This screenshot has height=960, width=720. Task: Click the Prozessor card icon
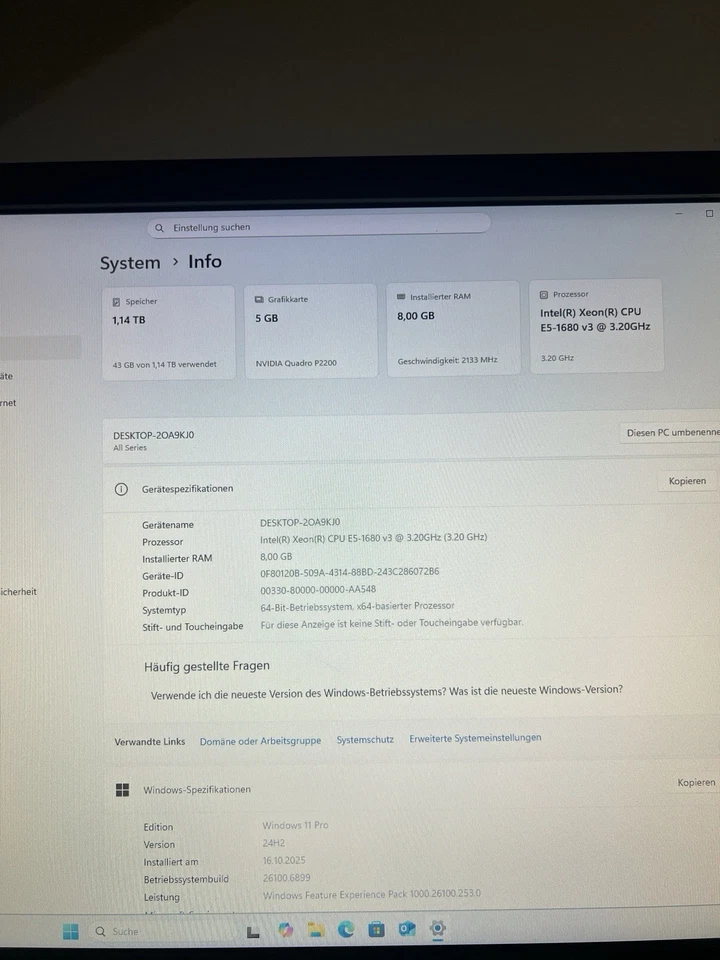[544, 294]
